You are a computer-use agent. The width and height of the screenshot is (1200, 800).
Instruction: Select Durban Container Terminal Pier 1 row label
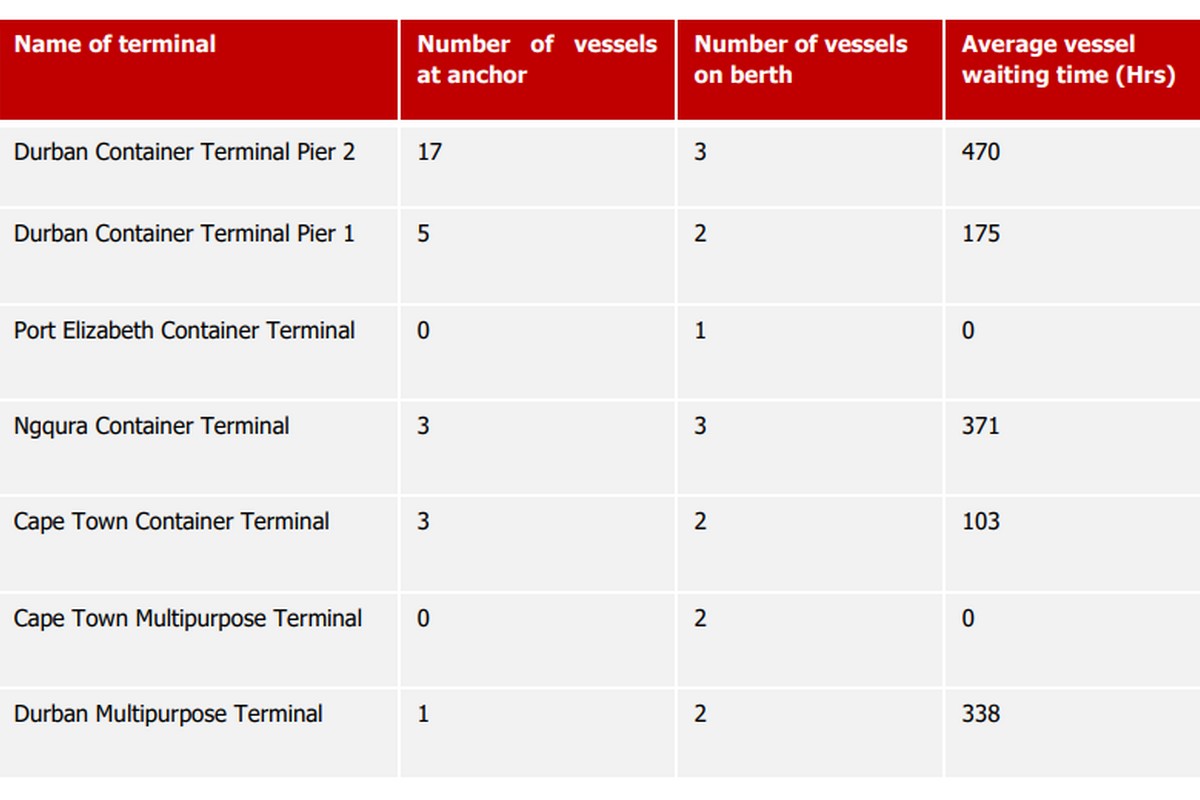[184, 234]
